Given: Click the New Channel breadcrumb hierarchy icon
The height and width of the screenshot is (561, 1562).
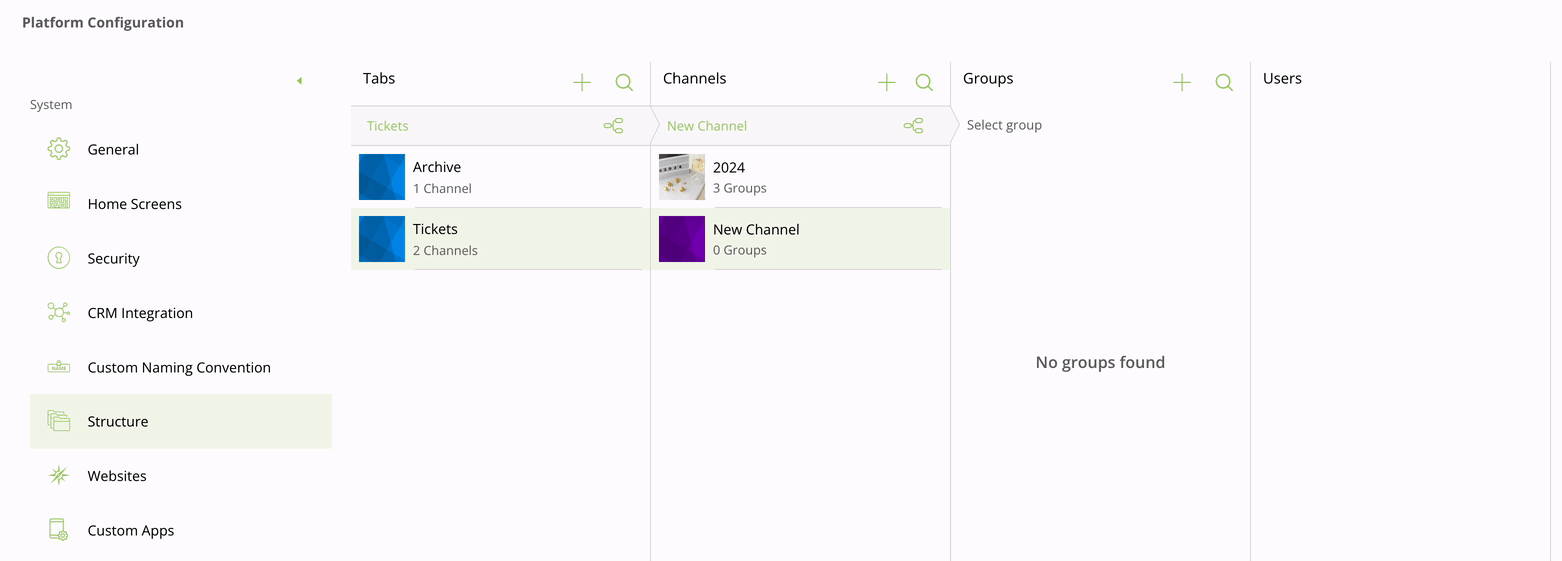Looking at the screenshot, I should pyautogui.click(x=913, y=126).
